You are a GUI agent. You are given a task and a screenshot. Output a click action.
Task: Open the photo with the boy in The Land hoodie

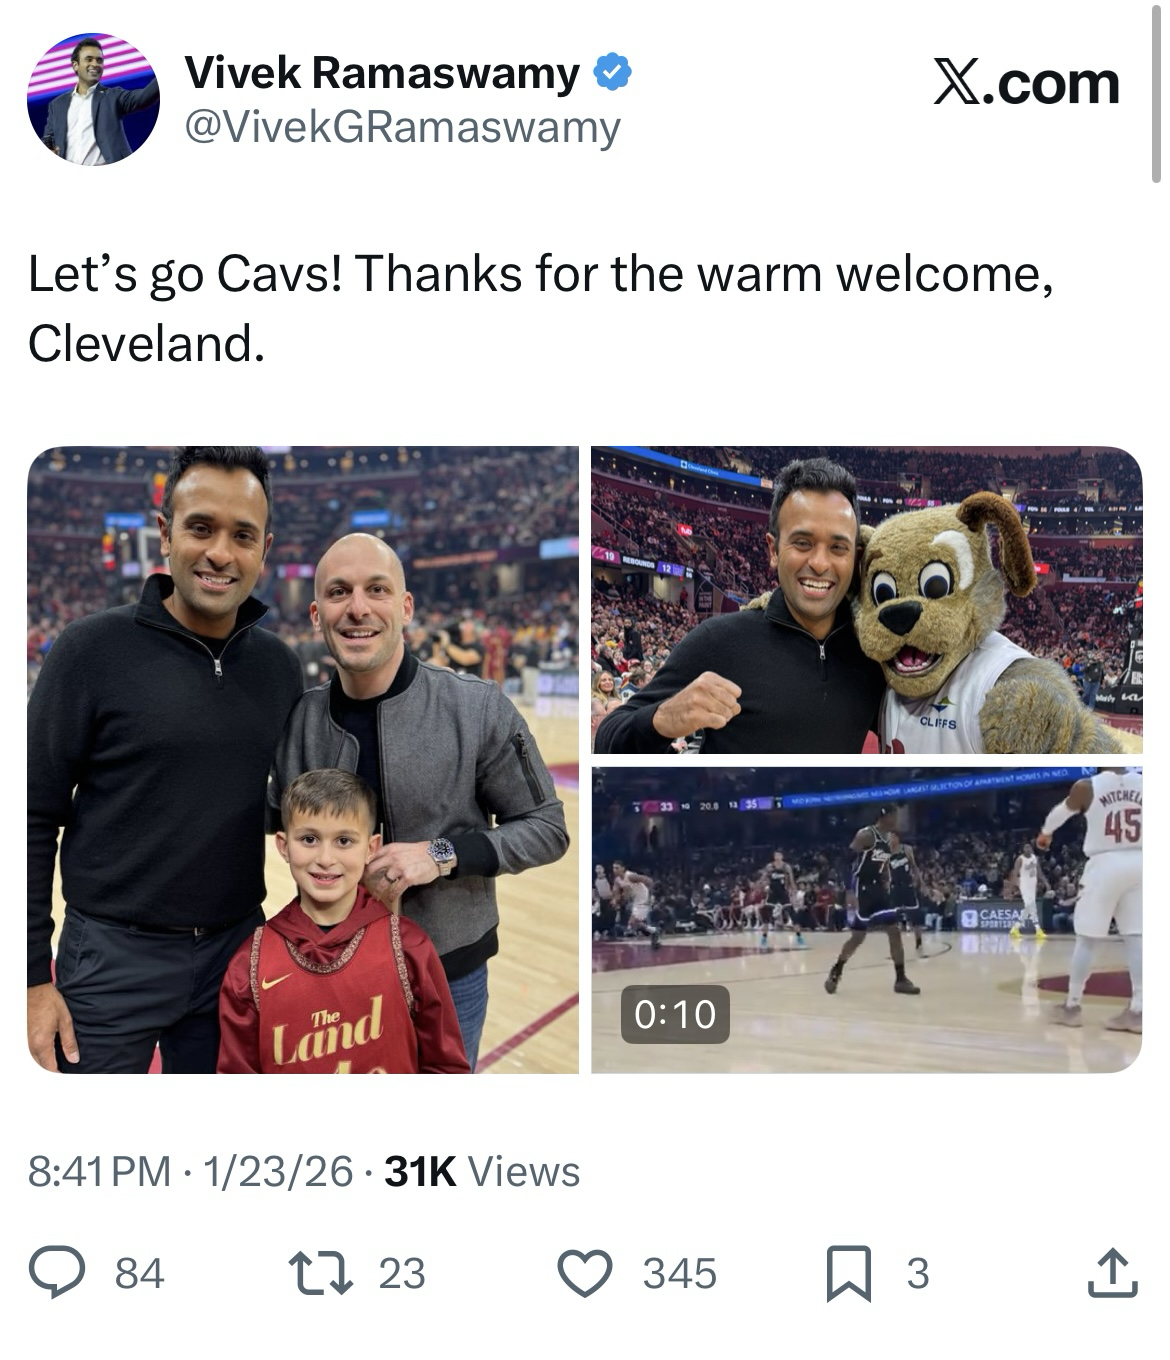pyautogui.click(x=303, y=759)
